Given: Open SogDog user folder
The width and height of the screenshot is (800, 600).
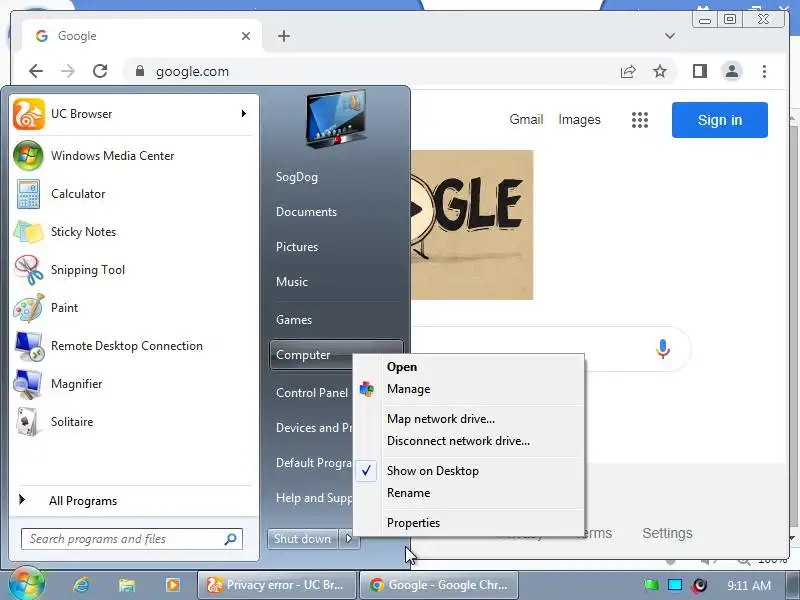Looking at the screenshot, I should pos(297,177).
